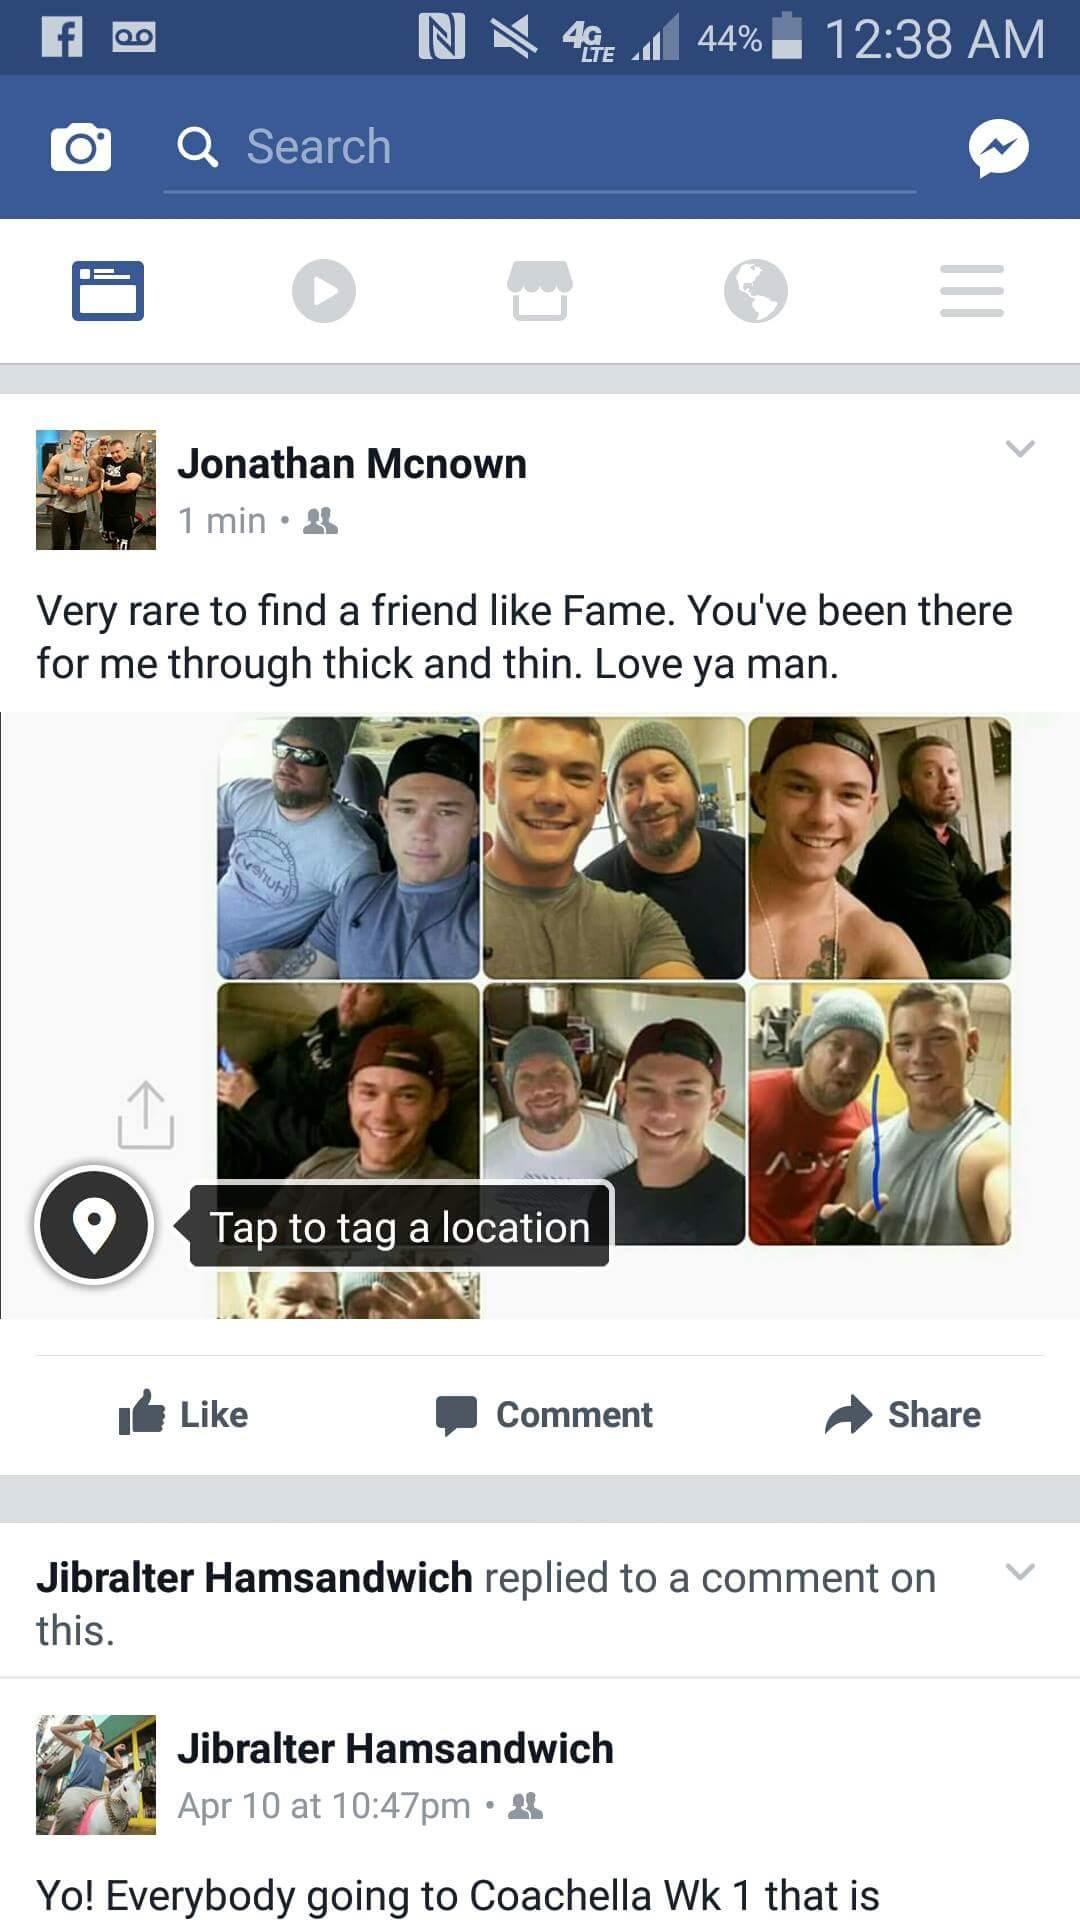Tap the location pin tag button
Viewport: 1080px width, 1920px height.
[94, 1225]
